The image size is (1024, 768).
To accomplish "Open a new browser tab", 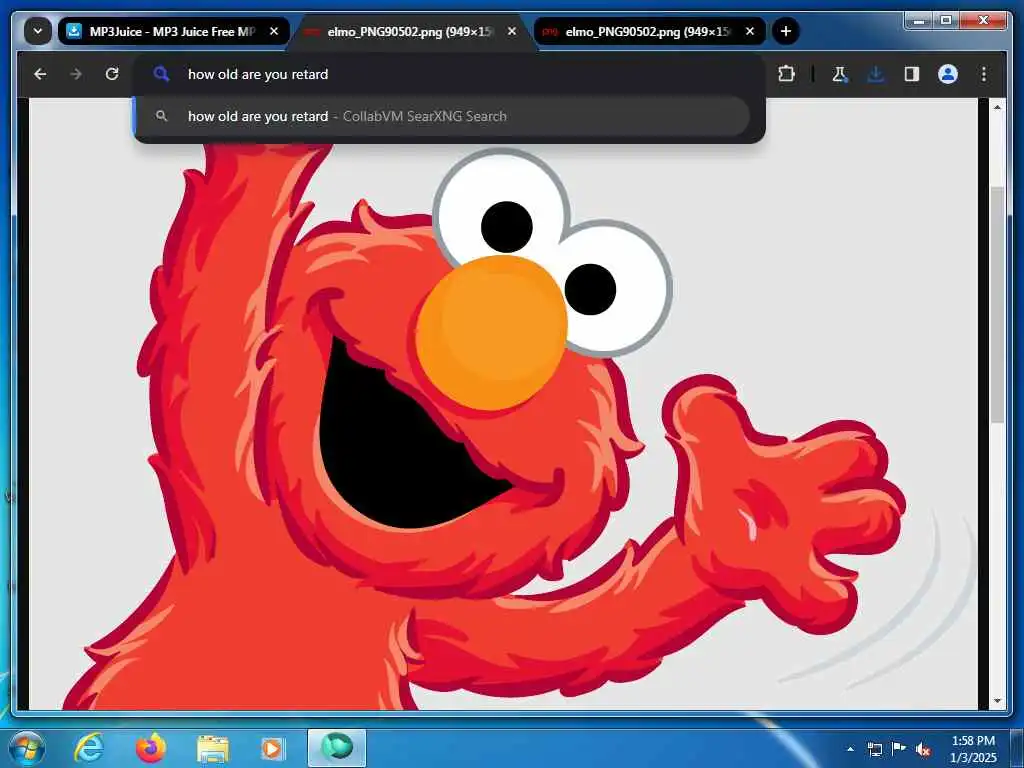I will (786, 31).
